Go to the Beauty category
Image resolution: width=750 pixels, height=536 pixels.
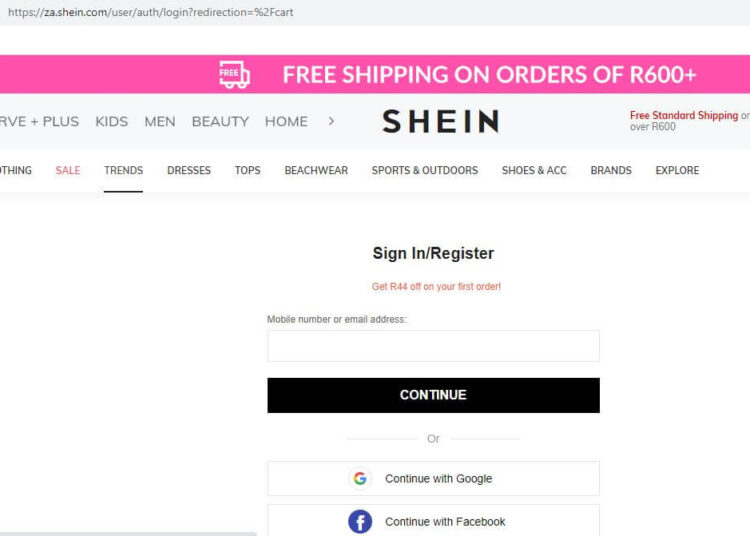tap(220, 122)
